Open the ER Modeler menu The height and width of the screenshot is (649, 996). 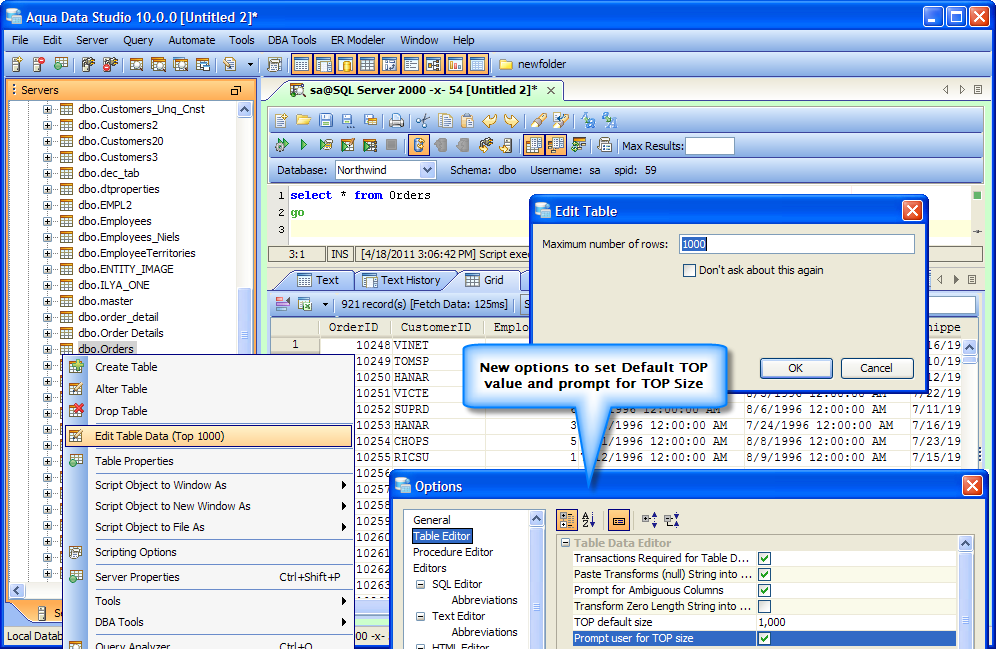click(x=358, y=40)
